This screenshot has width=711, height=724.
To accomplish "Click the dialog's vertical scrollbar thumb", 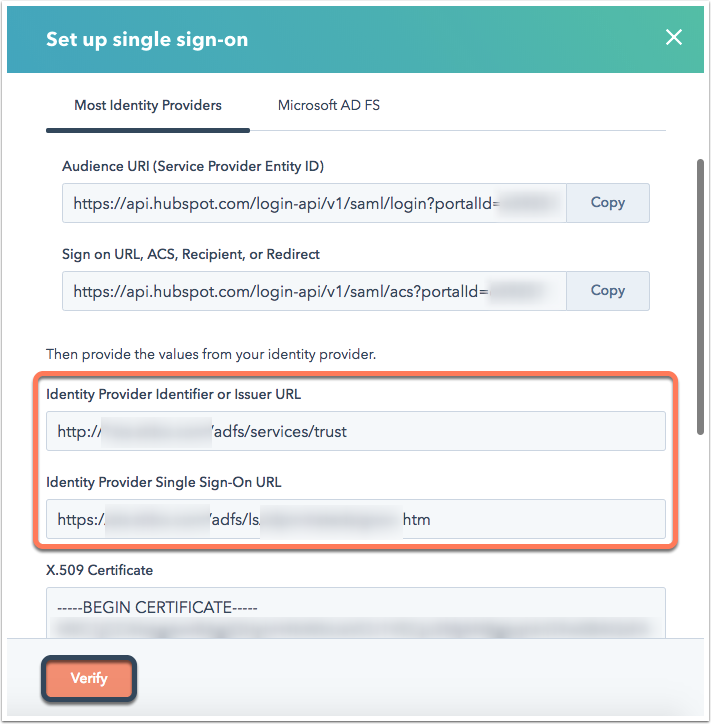I will click(x=700, y=296).
